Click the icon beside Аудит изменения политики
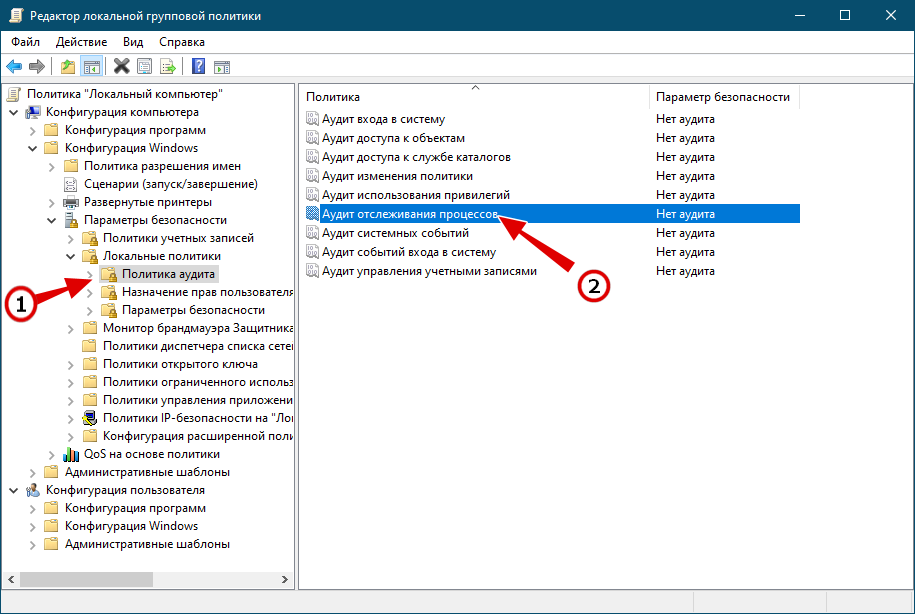Viewport: 915px width, 614px height. click(x=312, y=176)
